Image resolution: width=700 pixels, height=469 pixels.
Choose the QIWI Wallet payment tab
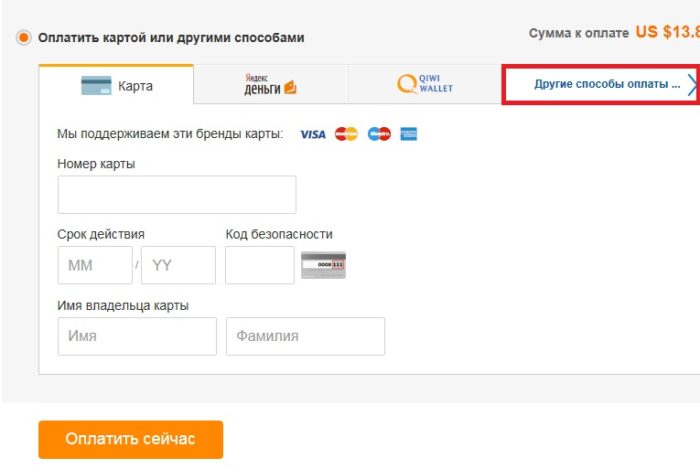pos(425,85)
